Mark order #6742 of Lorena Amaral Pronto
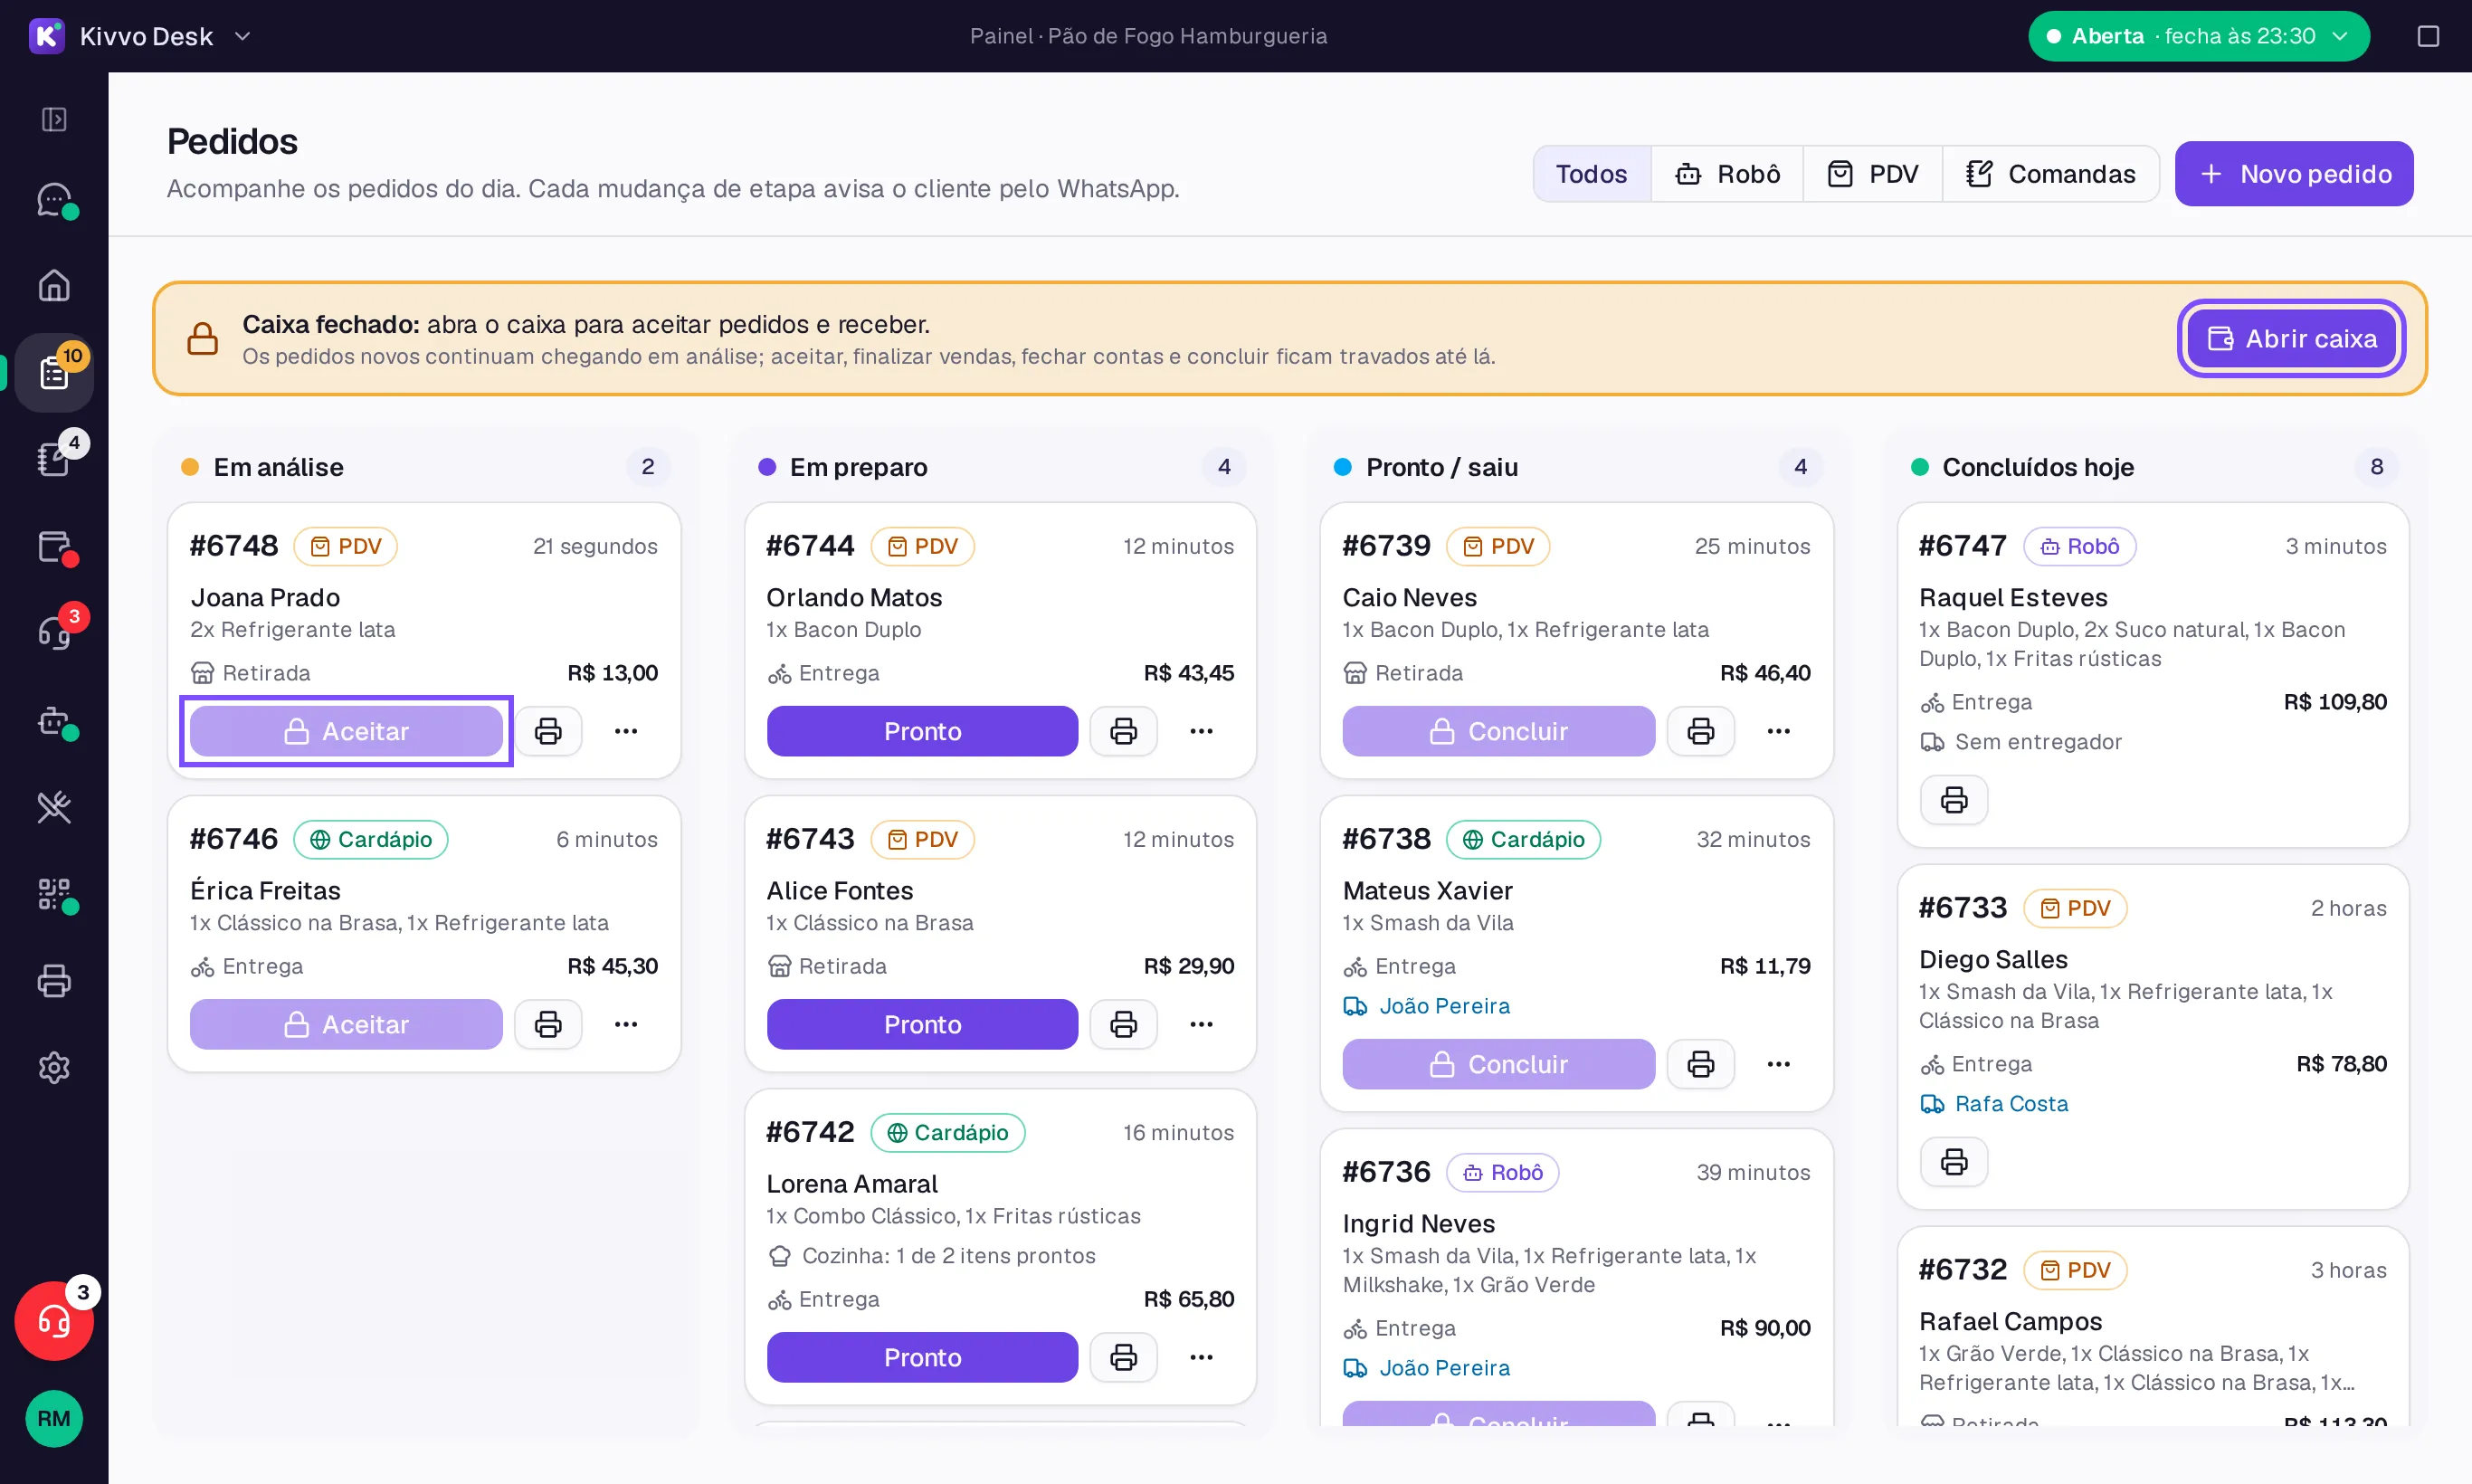Image resolution: width=2472 pixels, height=1484 pixels. tap(922, 1357)
